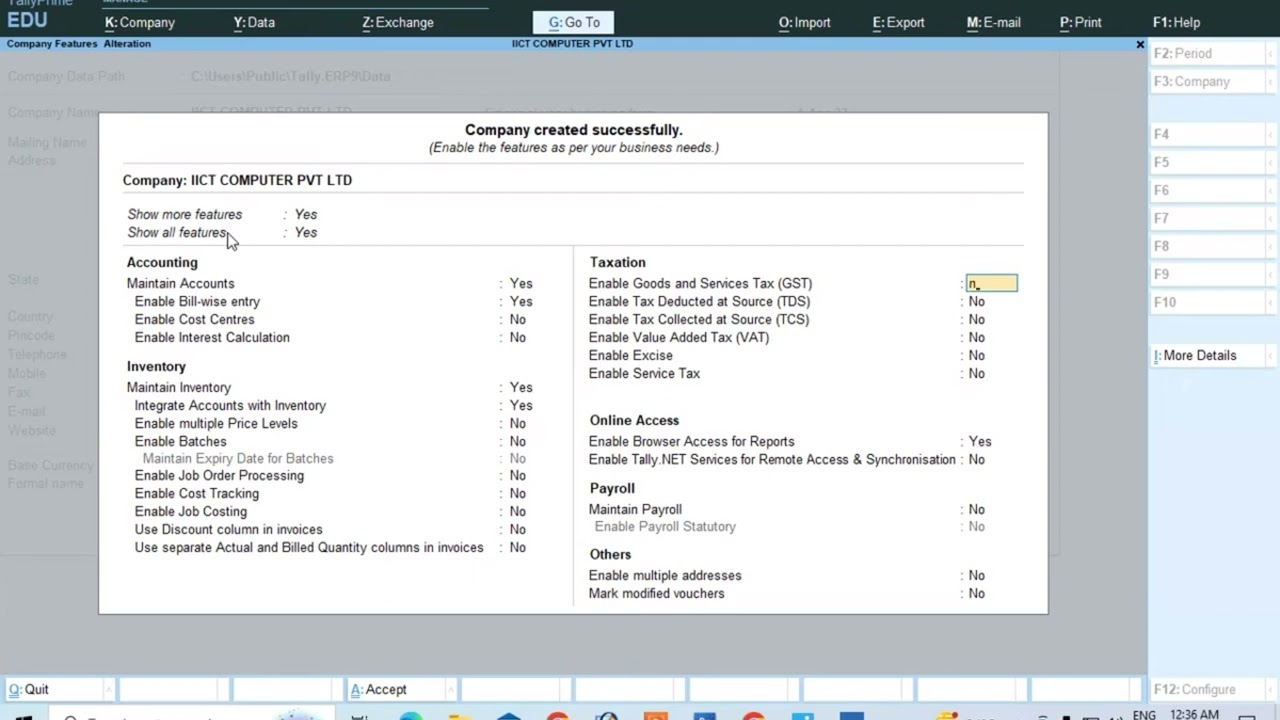Click the Inventory section heading
The height and width of the screenshot is (720, 1280).
[156, 366]
